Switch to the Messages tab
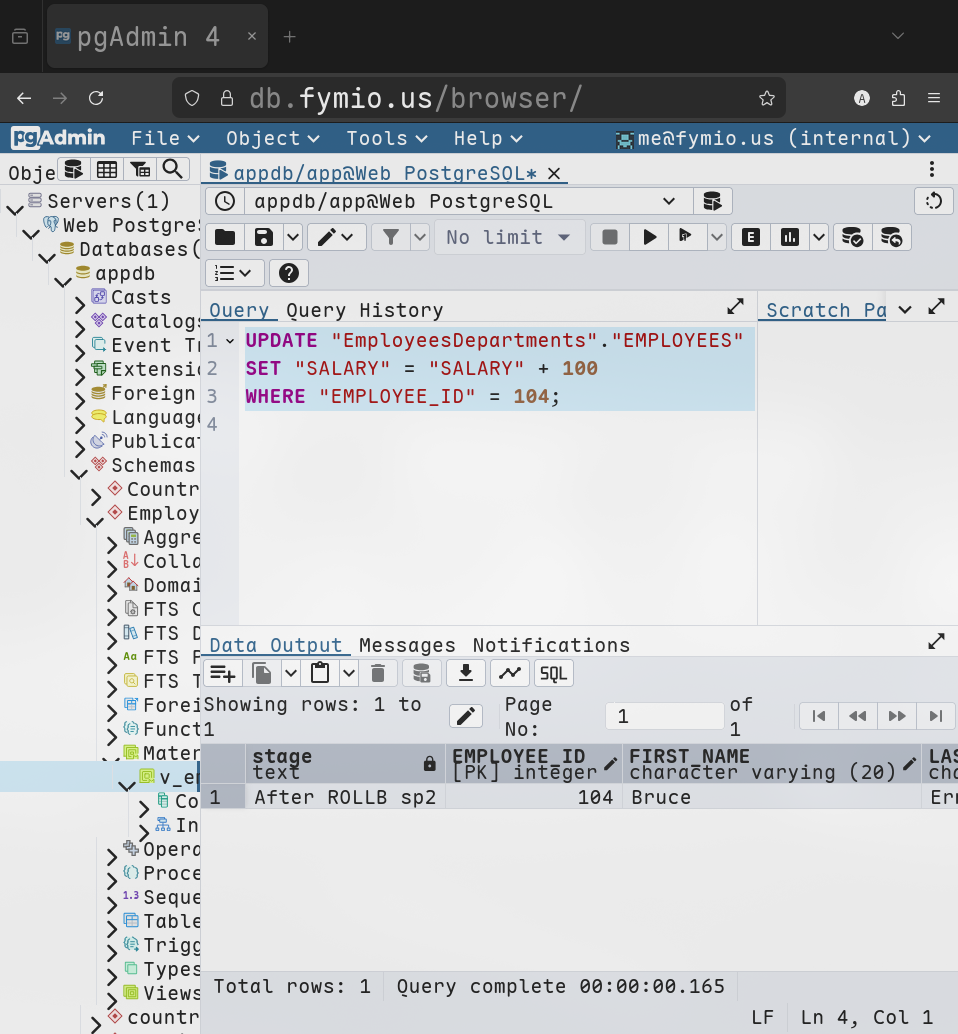Image resolution: width=958 pixels, height=1034 pixels. (407, 645)
